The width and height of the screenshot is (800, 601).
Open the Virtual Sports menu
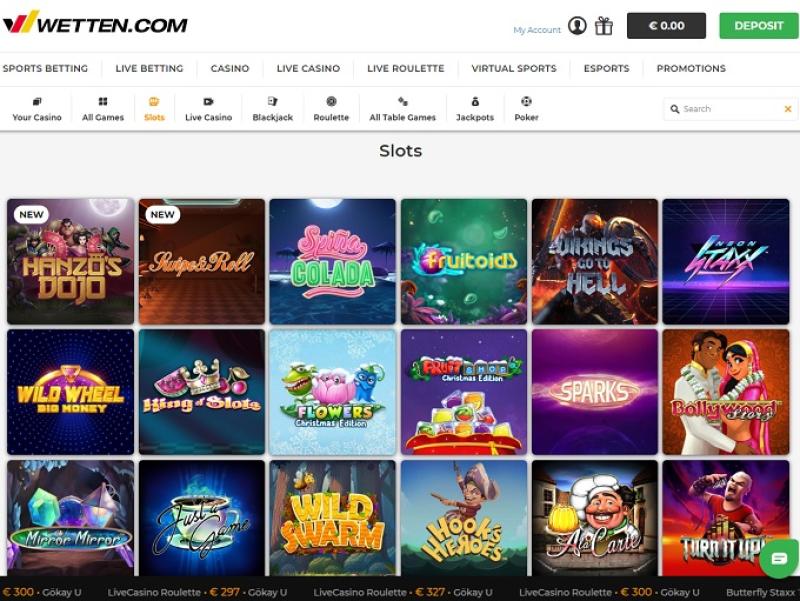[514, 68]
